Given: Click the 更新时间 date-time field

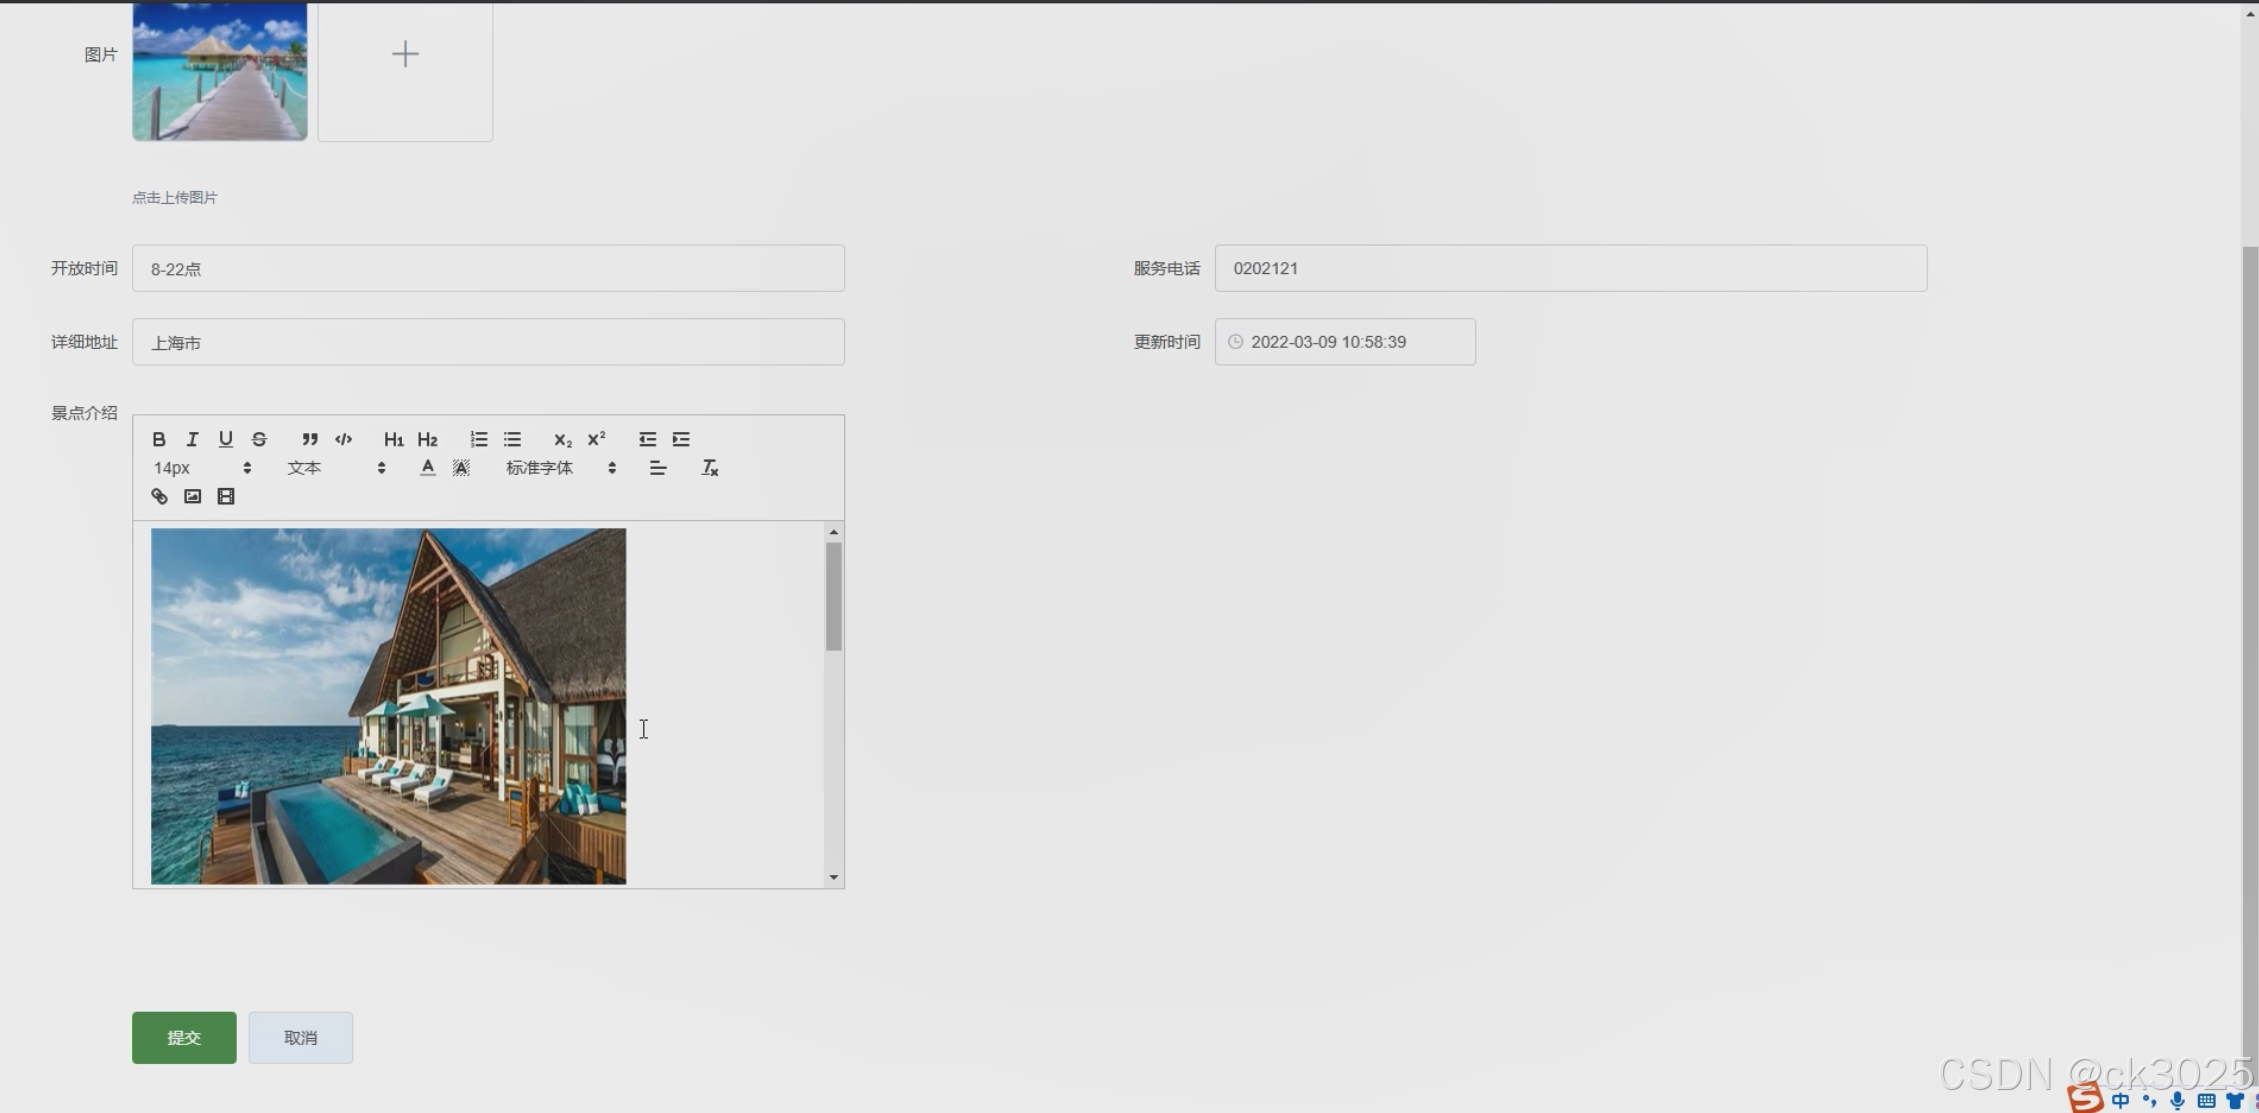Looking at the screenshot, I should 1344,342.
